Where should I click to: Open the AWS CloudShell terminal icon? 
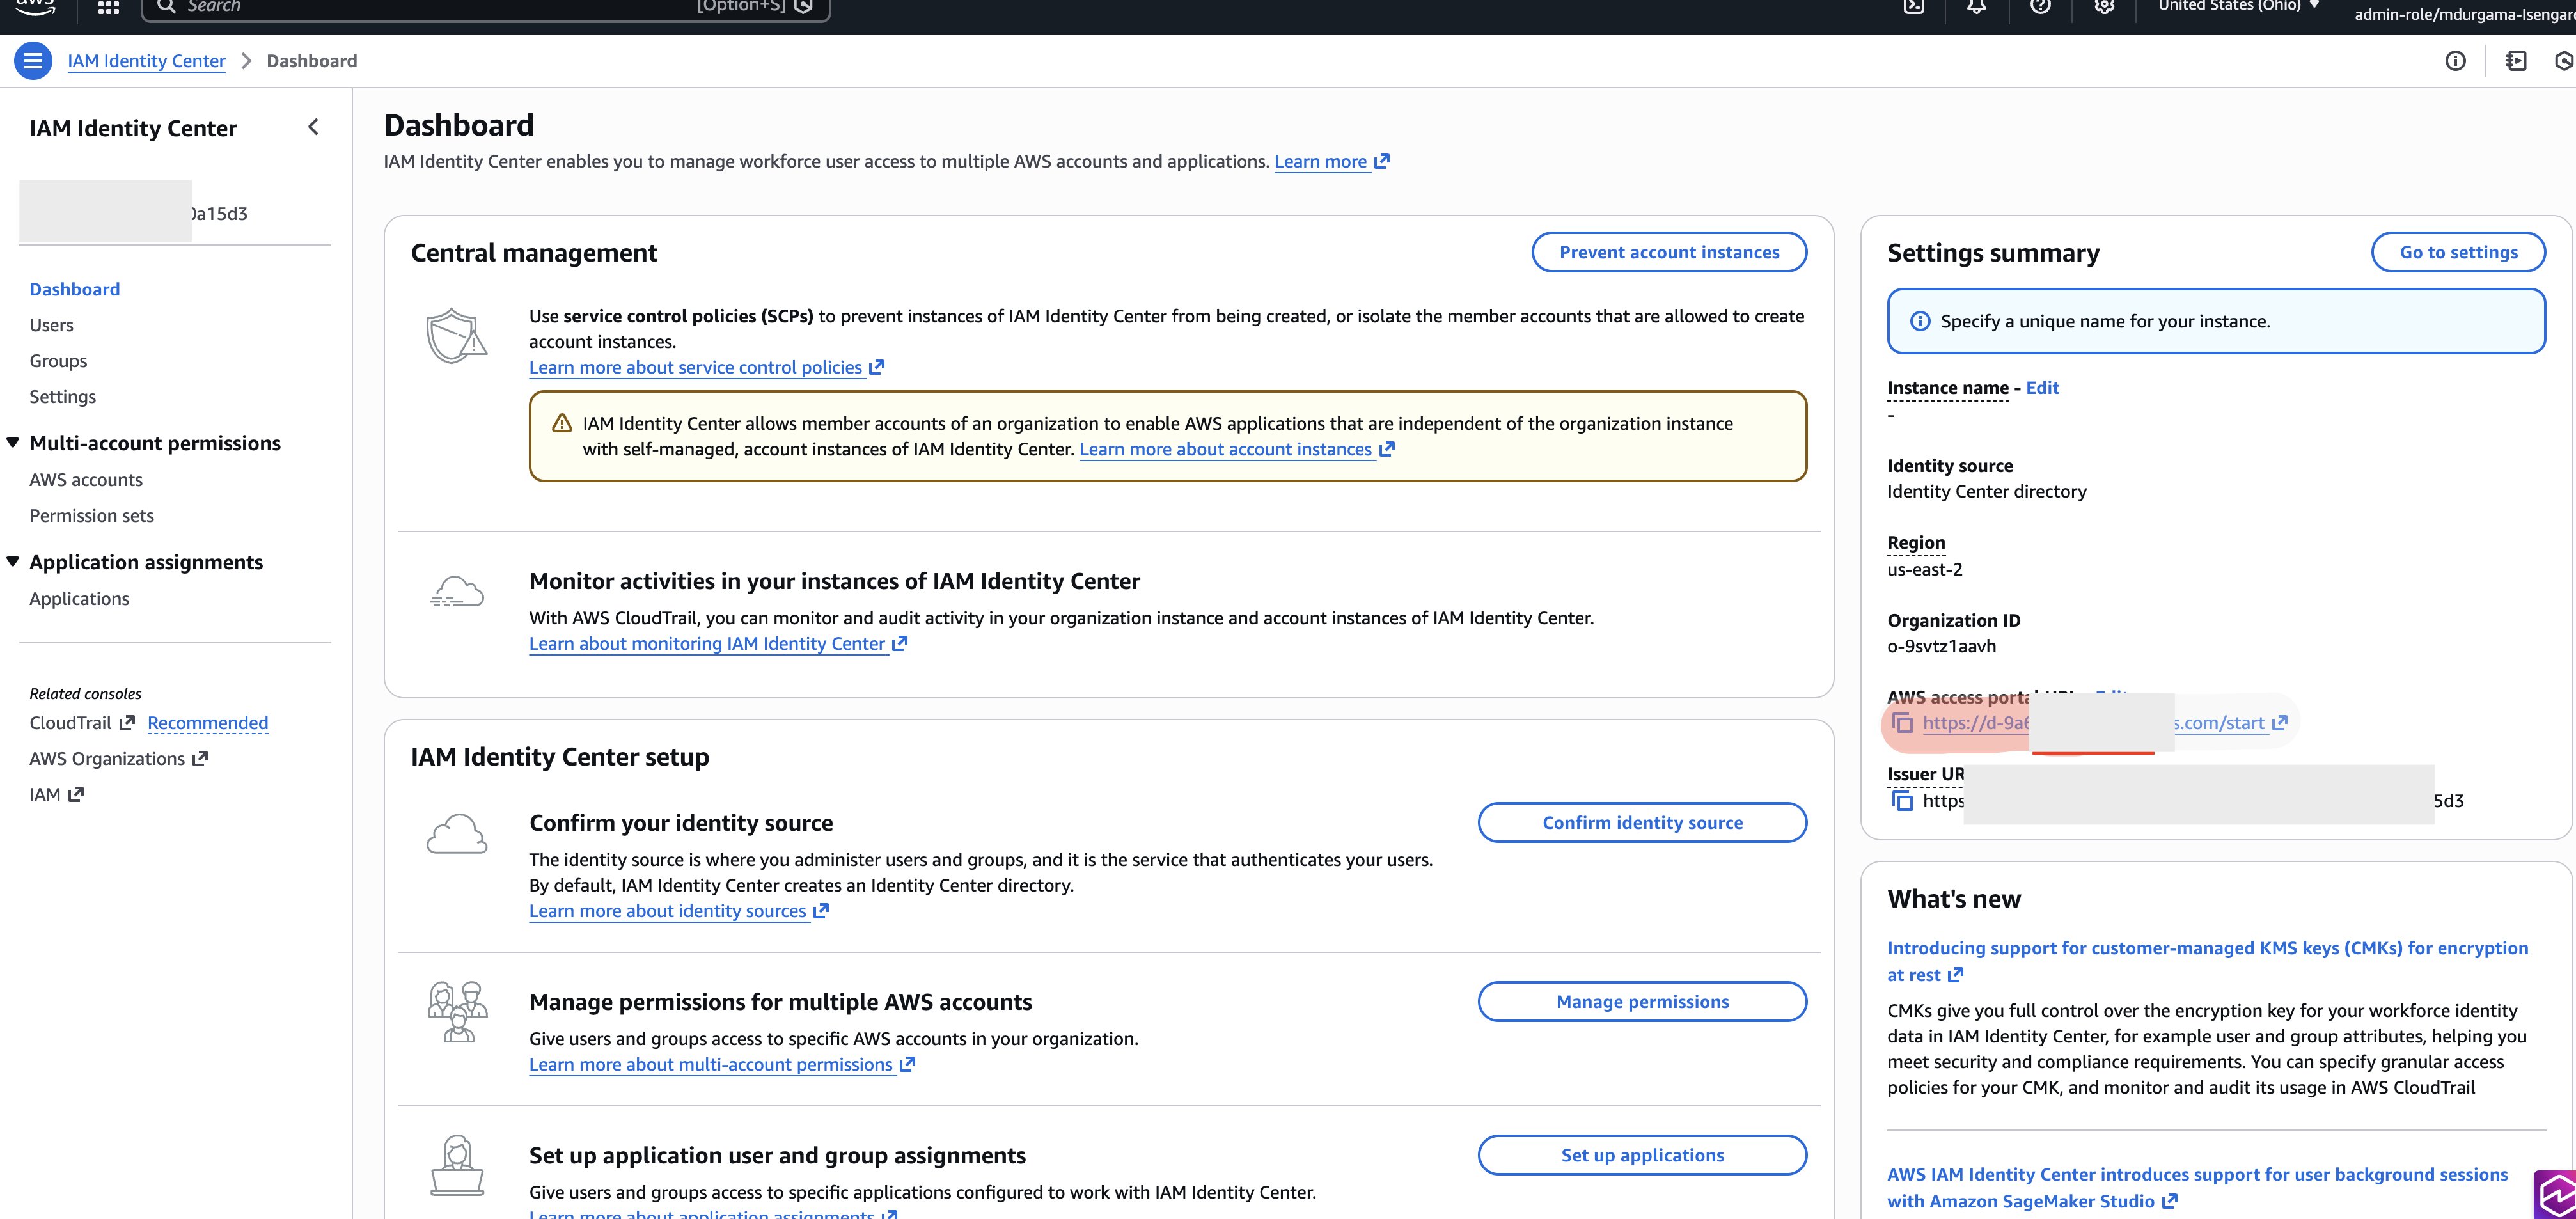(1915, 8)
